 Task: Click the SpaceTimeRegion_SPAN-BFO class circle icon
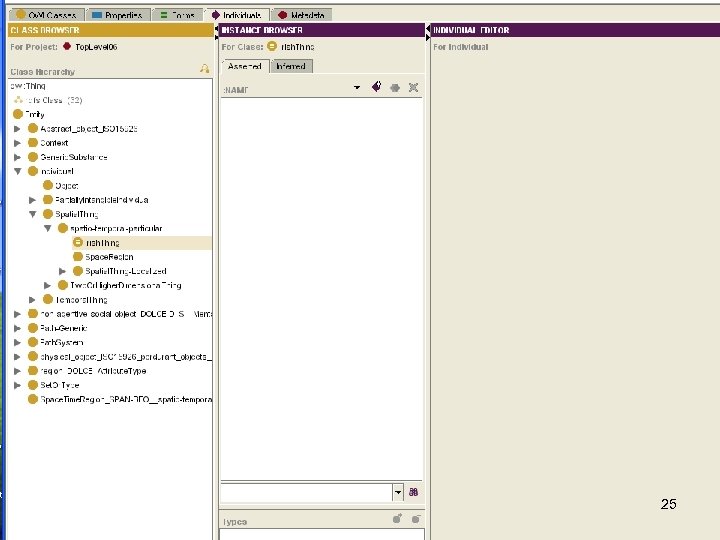33,399
